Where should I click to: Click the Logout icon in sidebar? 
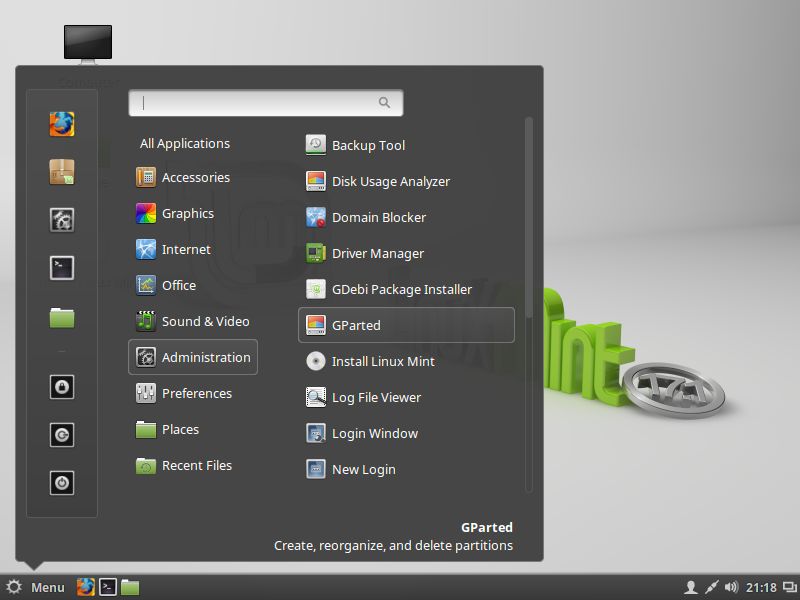(62, 435)
